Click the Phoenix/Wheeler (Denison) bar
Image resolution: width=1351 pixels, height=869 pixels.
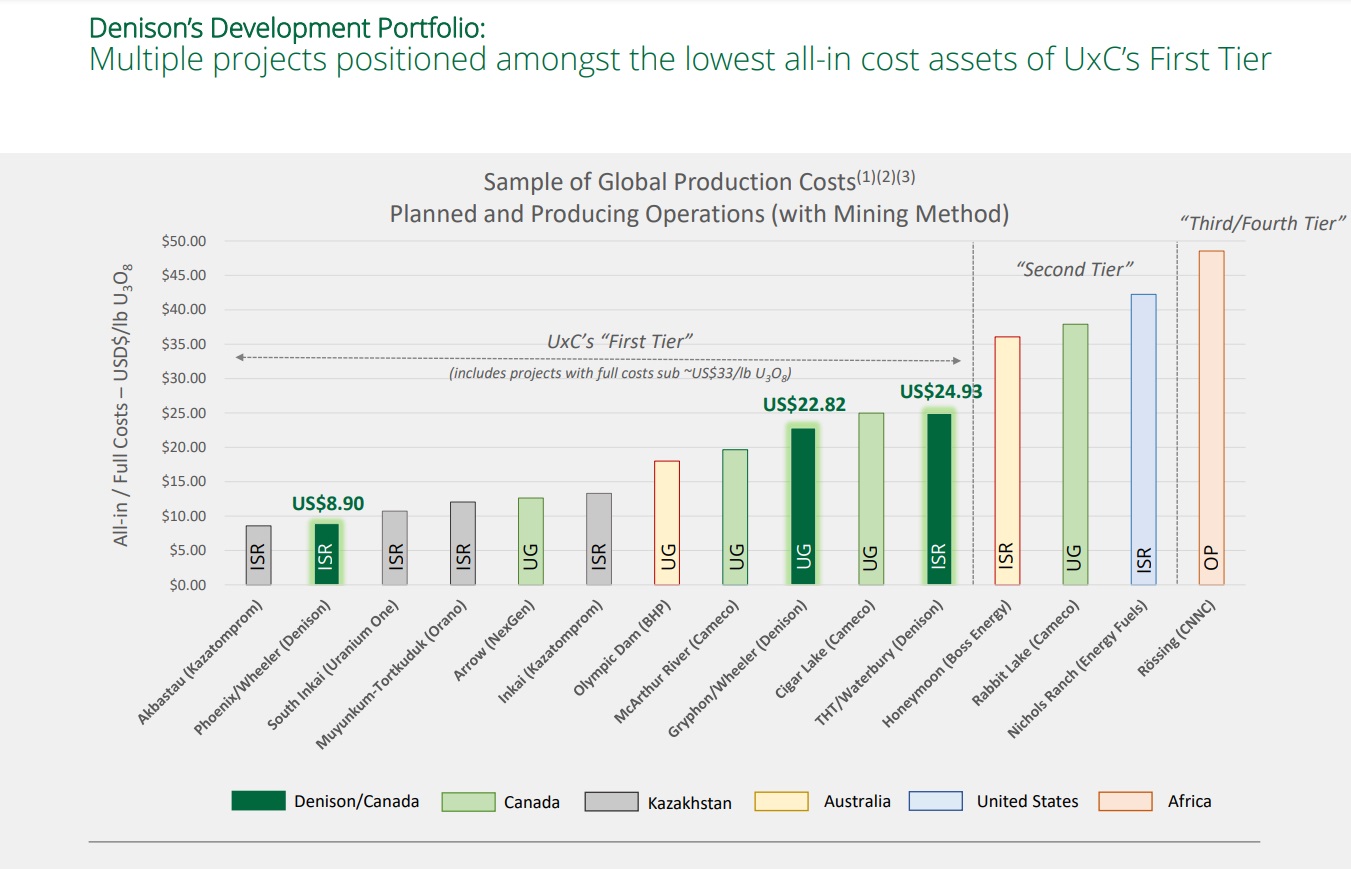[x=326, y=554]
